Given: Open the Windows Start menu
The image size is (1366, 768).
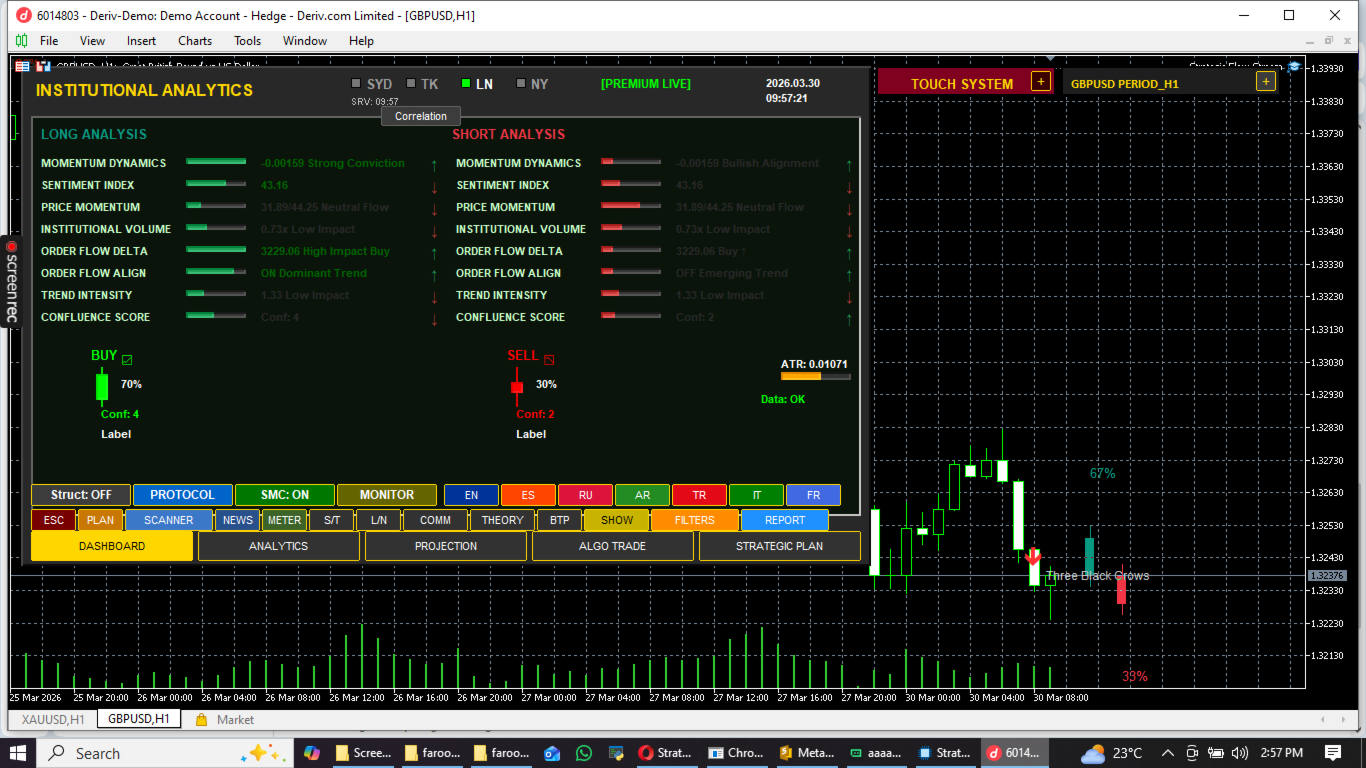Looking at the screenshot, I should pyautogui.click(x=18, y=753).
